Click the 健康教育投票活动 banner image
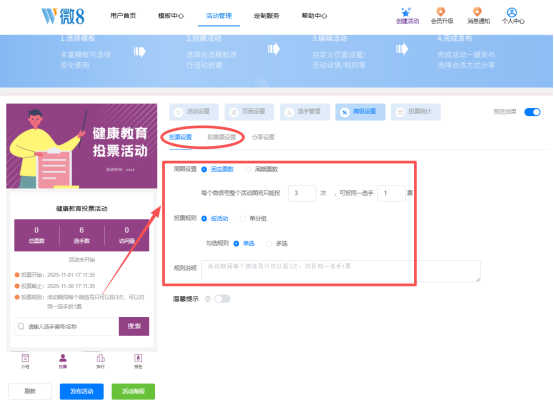554x406 pixels. coord(82,146)
